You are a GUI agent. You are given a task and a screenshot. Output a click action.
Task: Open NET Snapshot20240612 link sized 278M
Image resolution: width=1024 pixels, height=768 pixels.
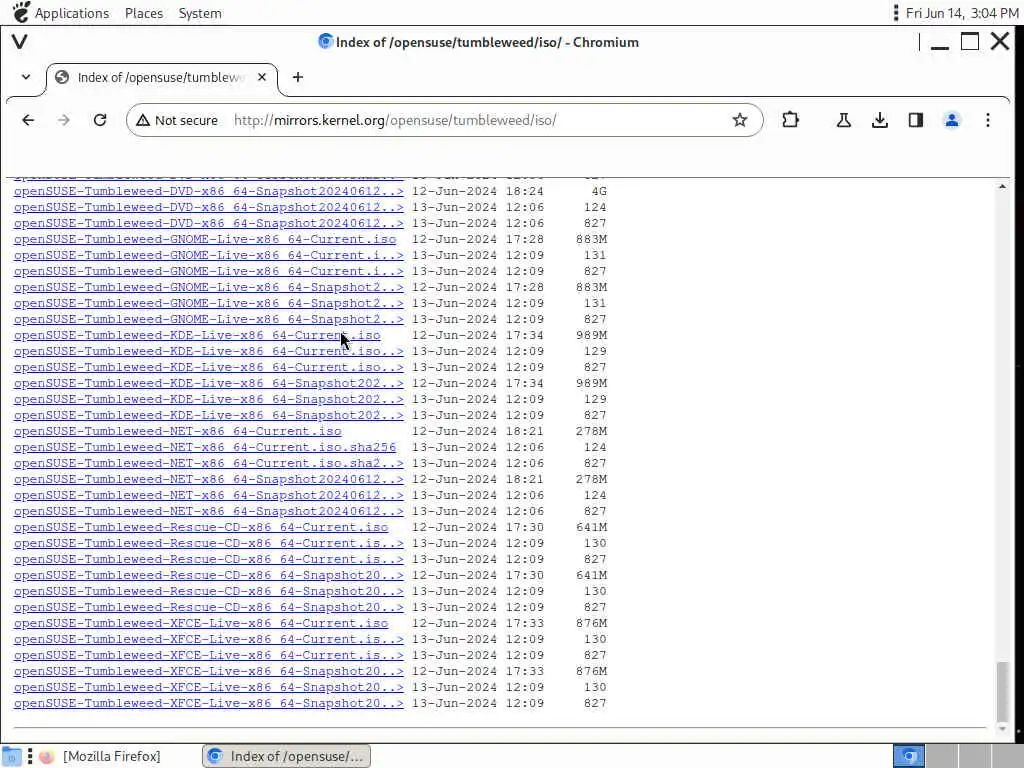pos(208,479)
